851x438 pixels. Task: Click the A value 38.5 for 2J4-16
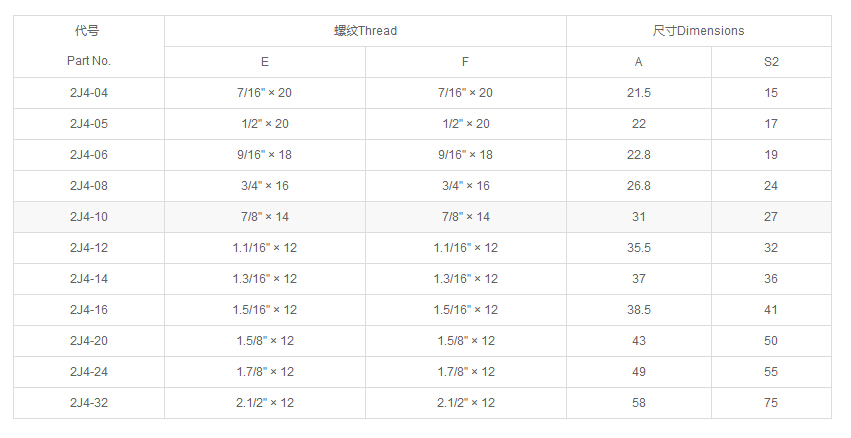pyautogui.click(x=639, y=310)
